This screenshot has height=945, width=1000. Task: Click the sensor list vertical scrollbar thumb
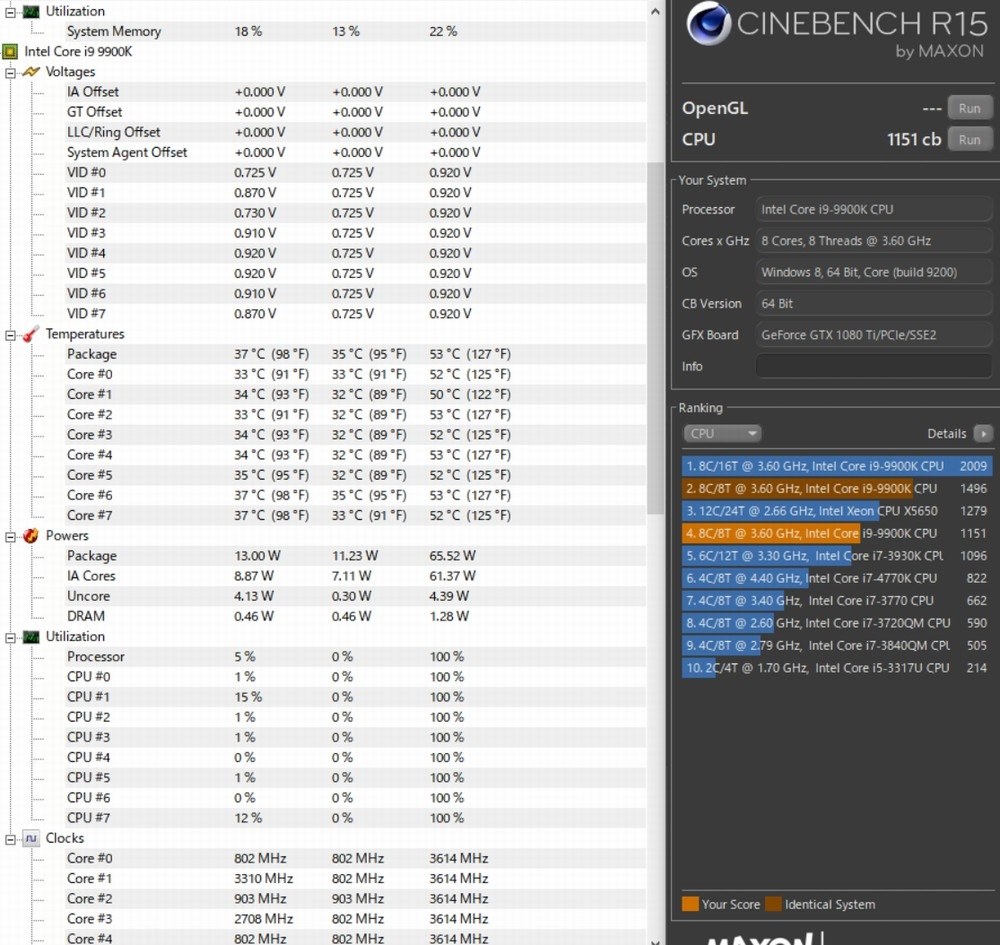pos(655,338)
